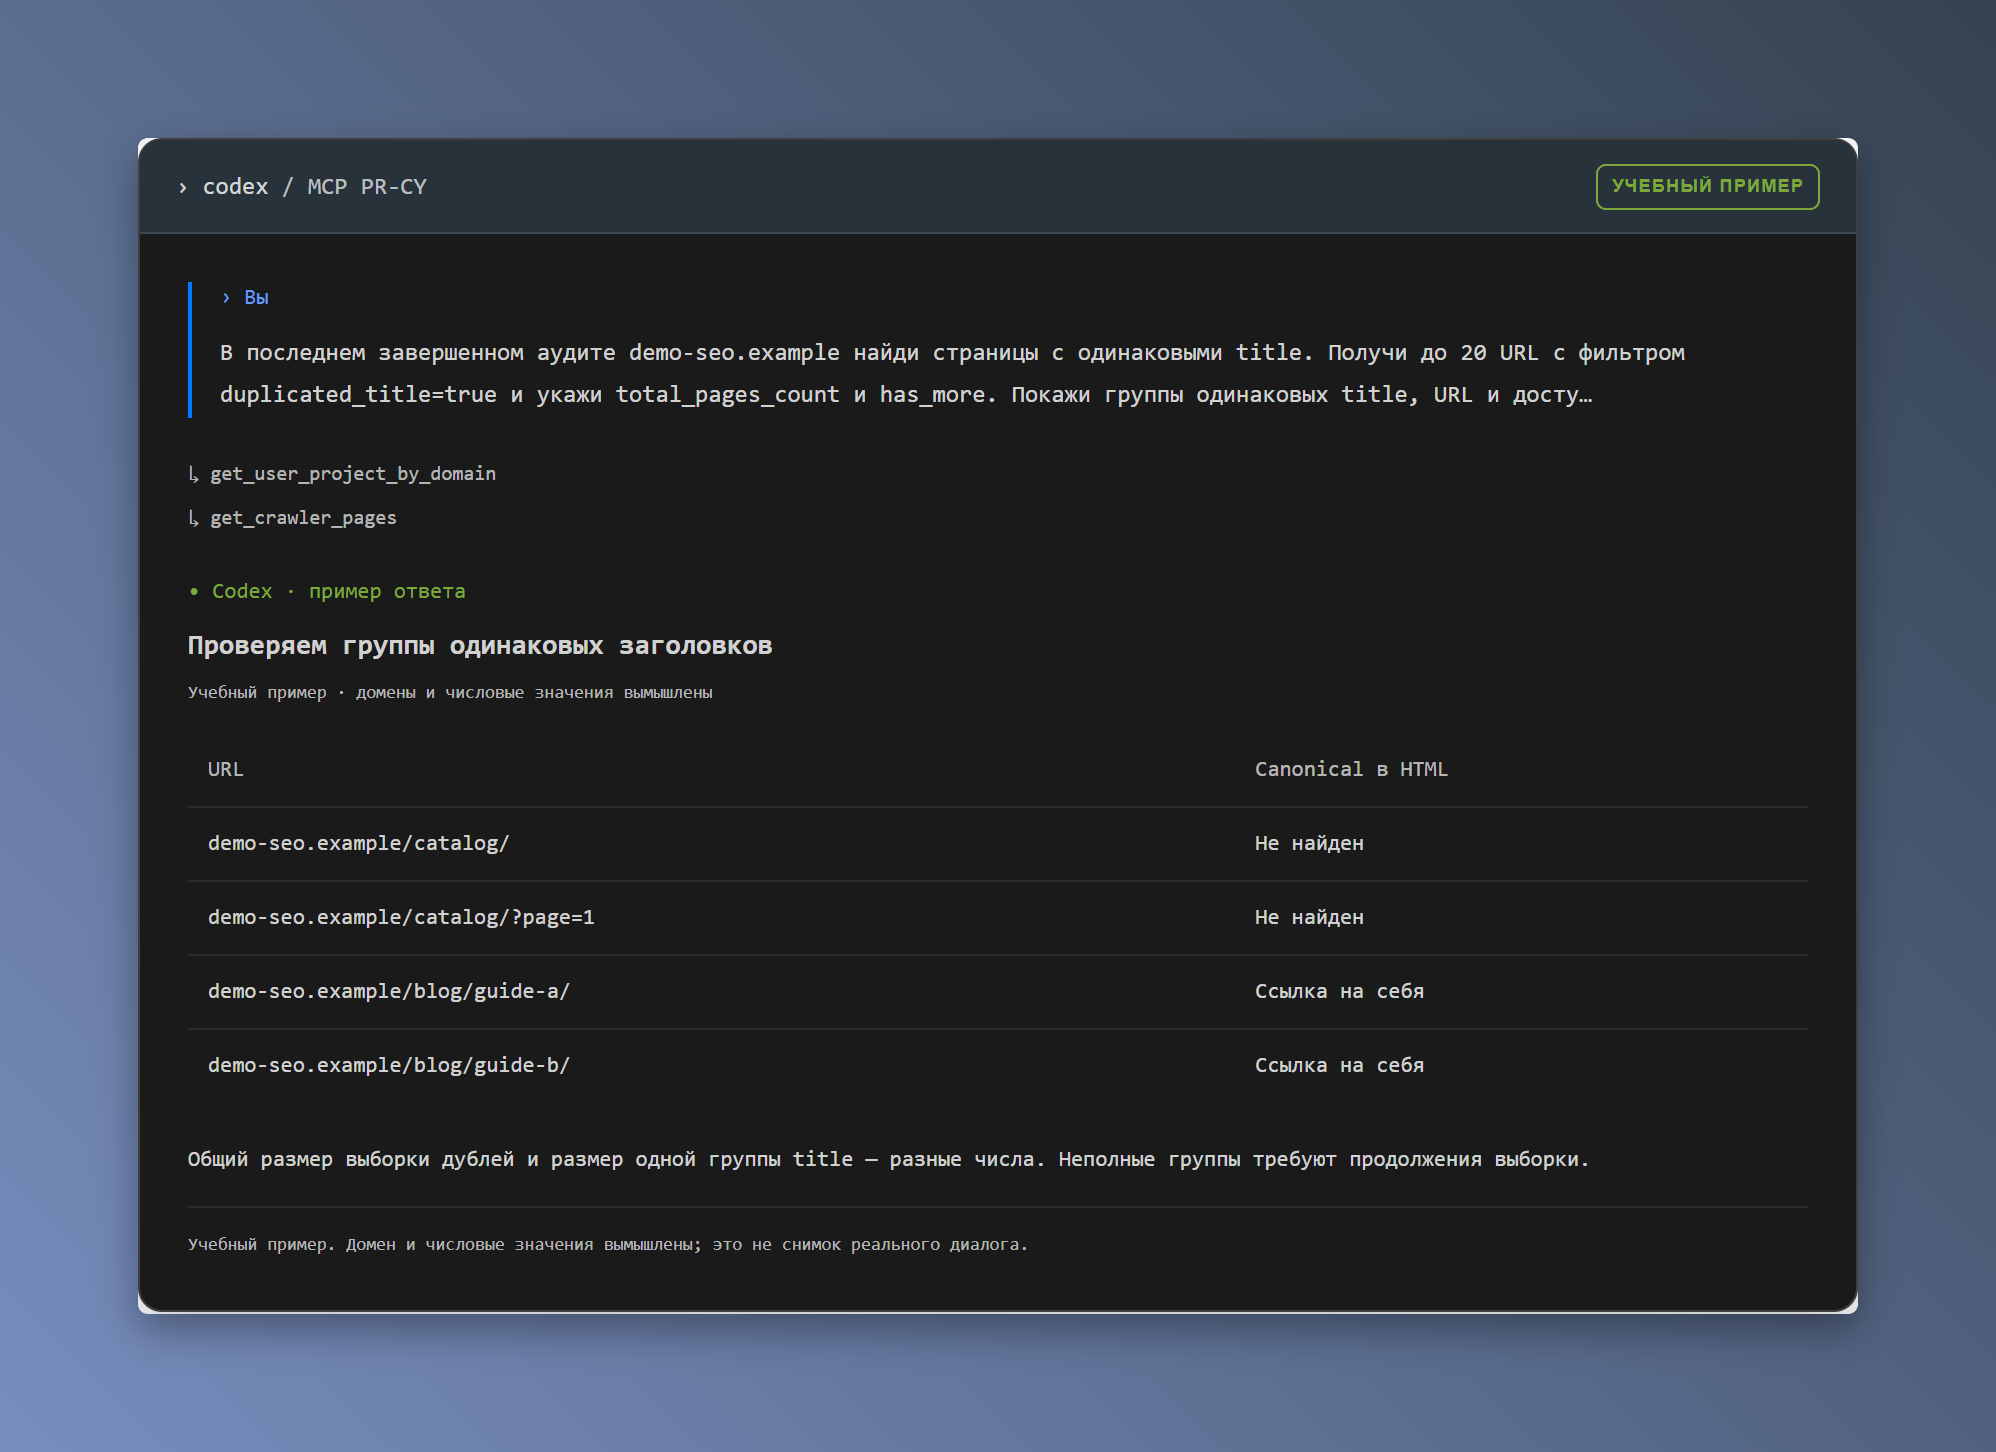Viewport: 1996px width, 1452px height.
Task: Select the blog/guide-b/ URL cell
Action: pyautogui.click(x=389, y=1066)
